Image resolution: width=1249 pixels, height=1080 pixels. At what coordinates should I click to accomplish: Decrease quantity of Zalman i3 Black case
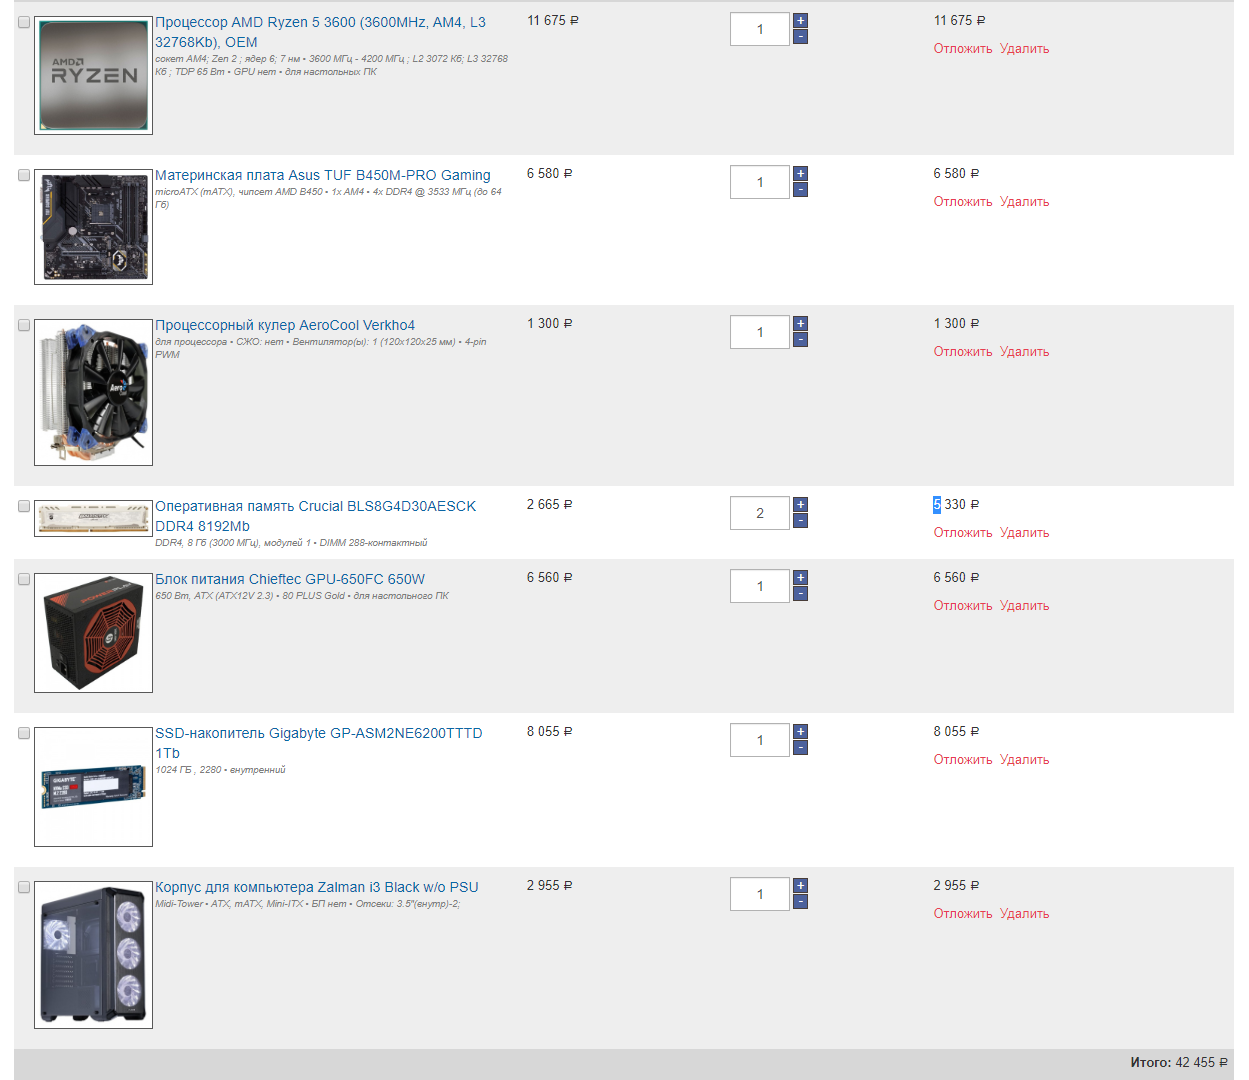(x=800, y=902)
